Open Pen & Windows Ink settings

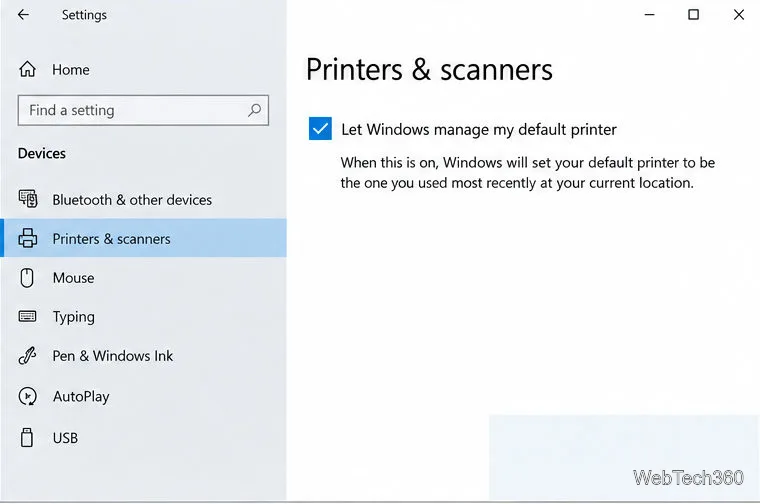tap(145, 356)
